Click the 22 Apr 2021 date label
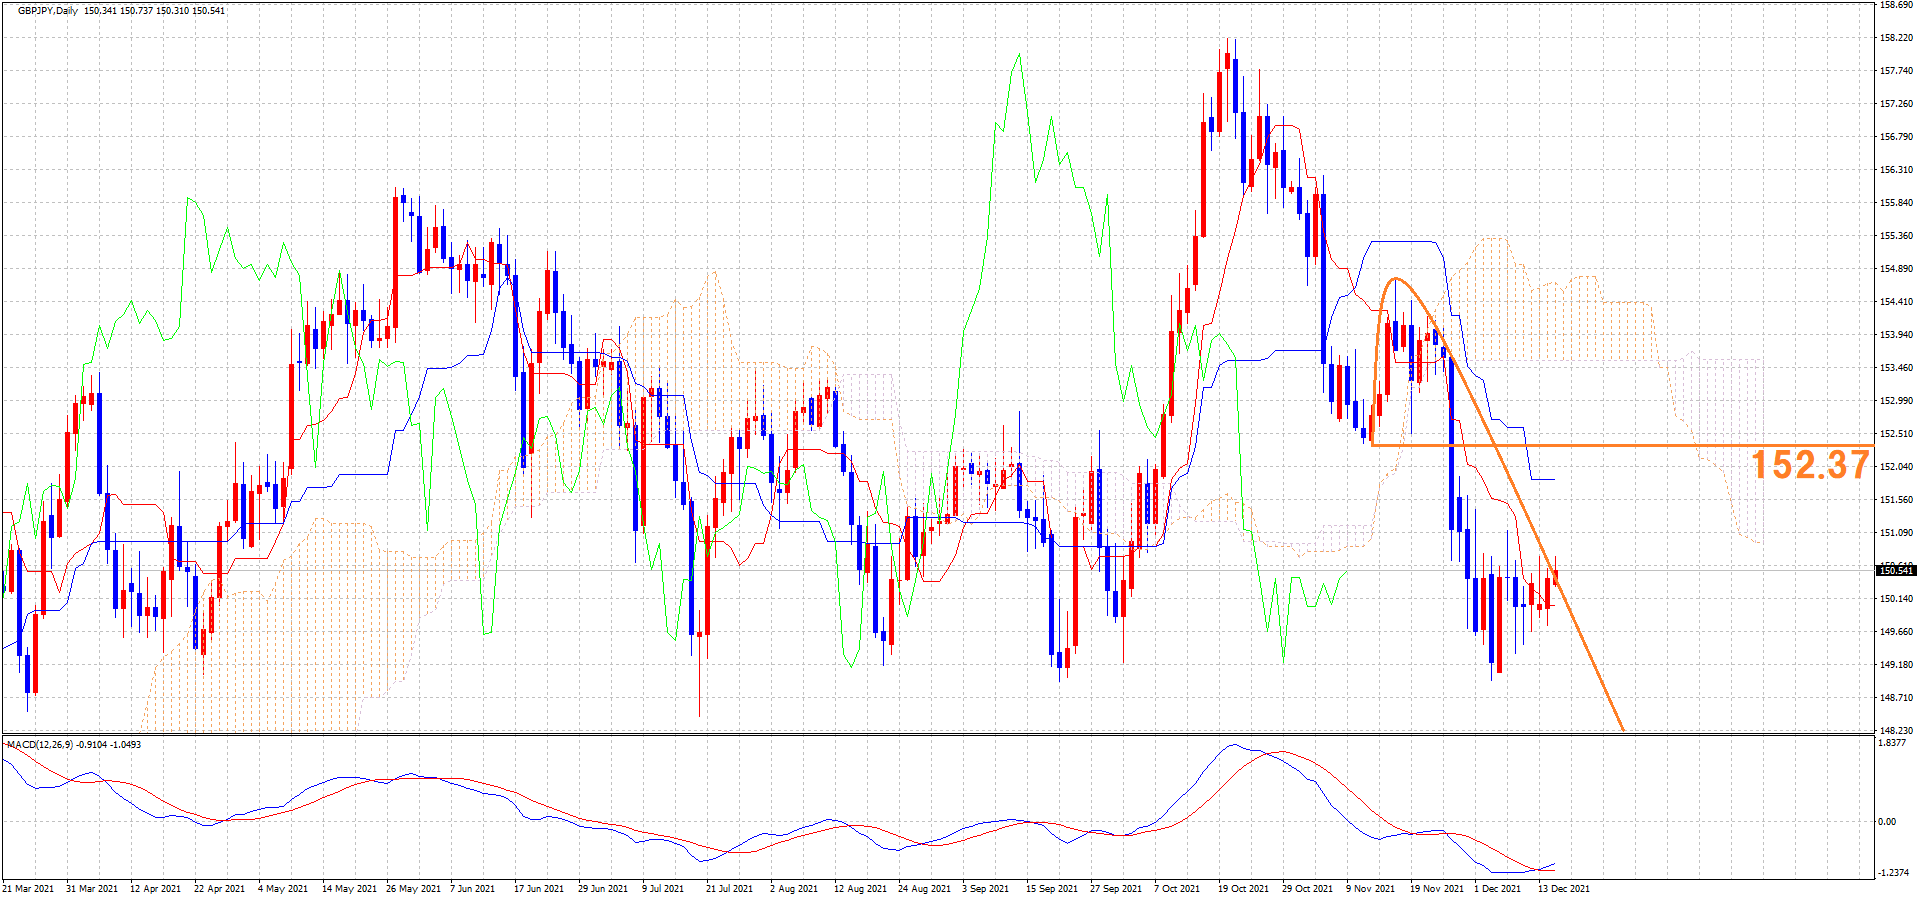This screenshot has width=1920, height=900. pos(220,889)
